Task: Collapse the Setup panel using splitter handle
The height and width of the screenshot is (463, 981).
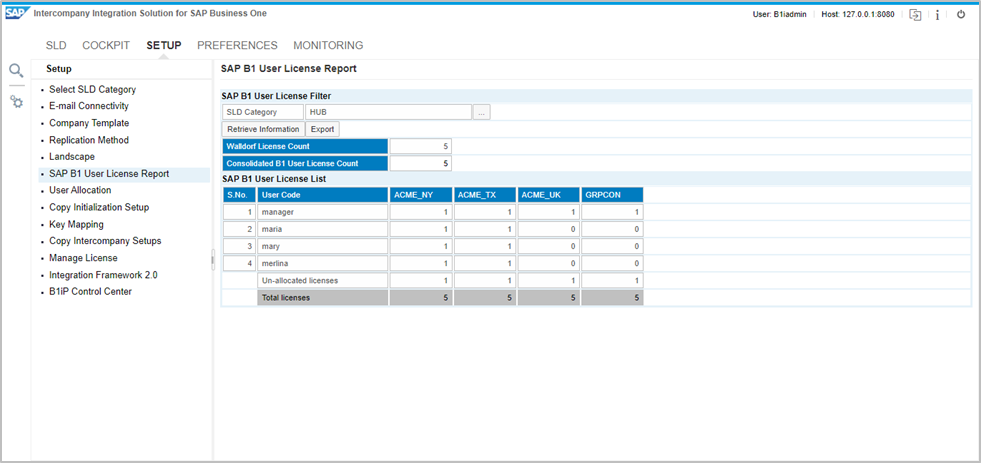Action: click(x=212, y=260)
